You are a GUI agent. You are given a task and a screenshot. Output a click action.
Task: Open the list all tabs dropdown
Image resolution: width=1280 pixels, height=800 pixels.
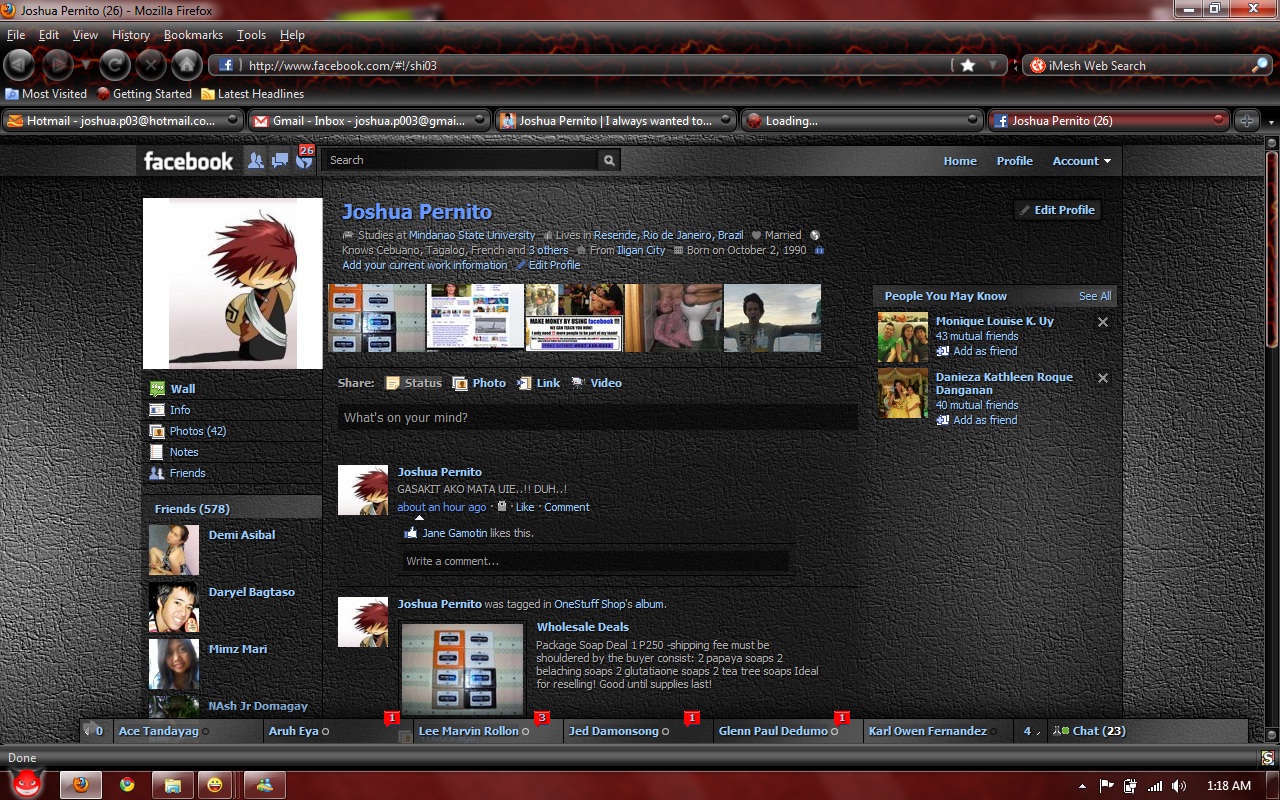tap(1270, 121)
